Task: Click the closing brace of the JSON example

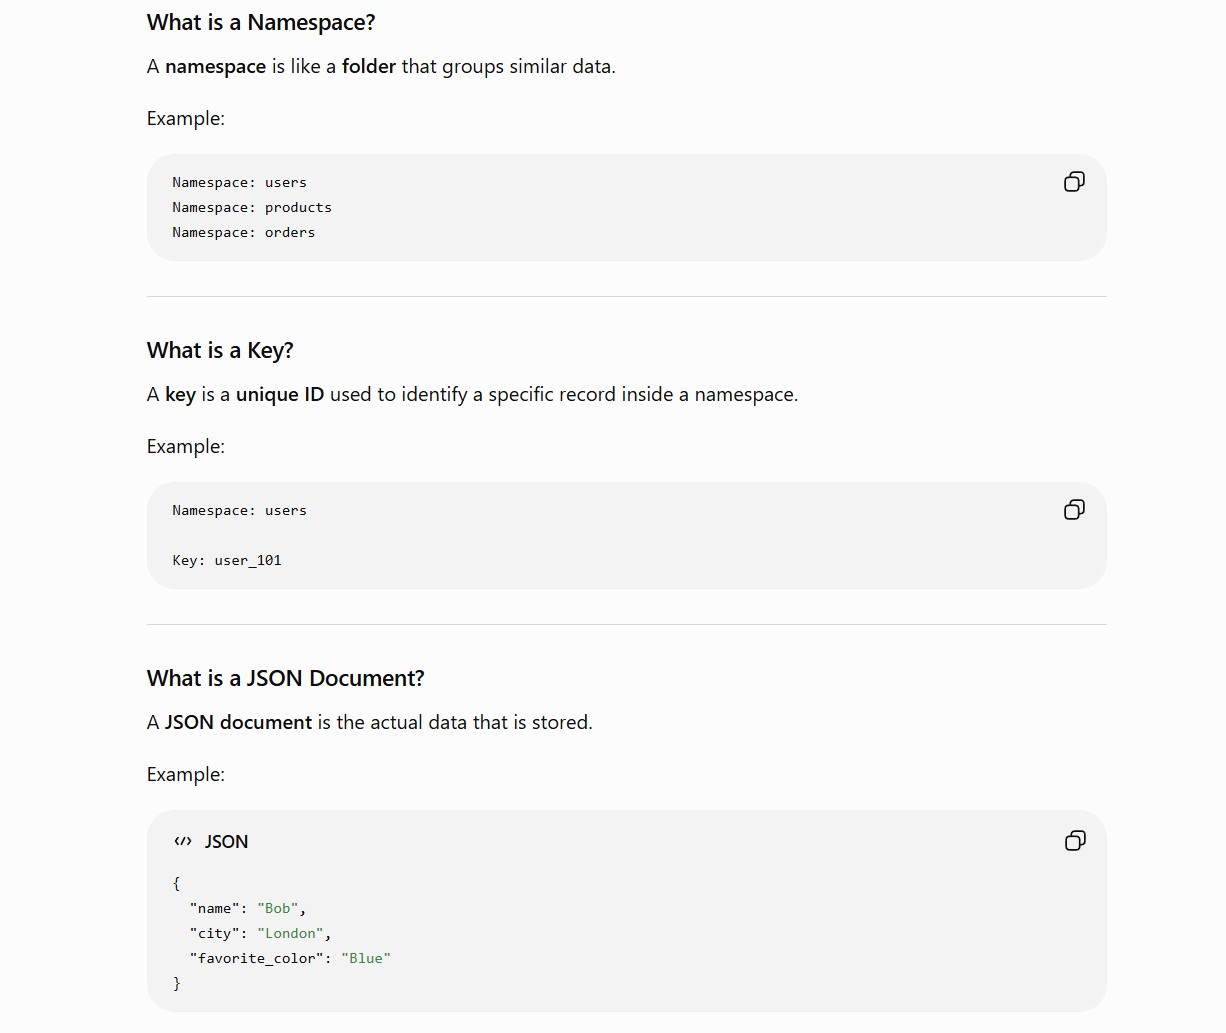Action: point(177,983)
